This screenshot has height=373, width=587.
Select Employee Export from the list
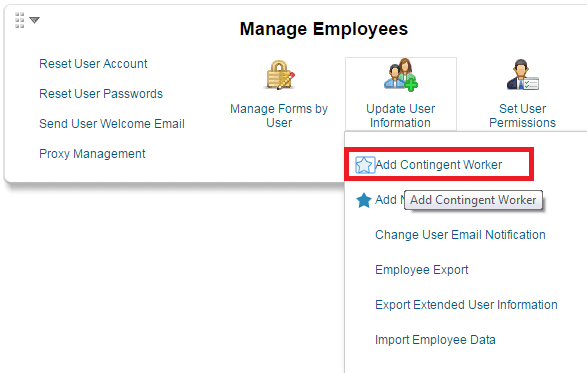pos(422,270)
